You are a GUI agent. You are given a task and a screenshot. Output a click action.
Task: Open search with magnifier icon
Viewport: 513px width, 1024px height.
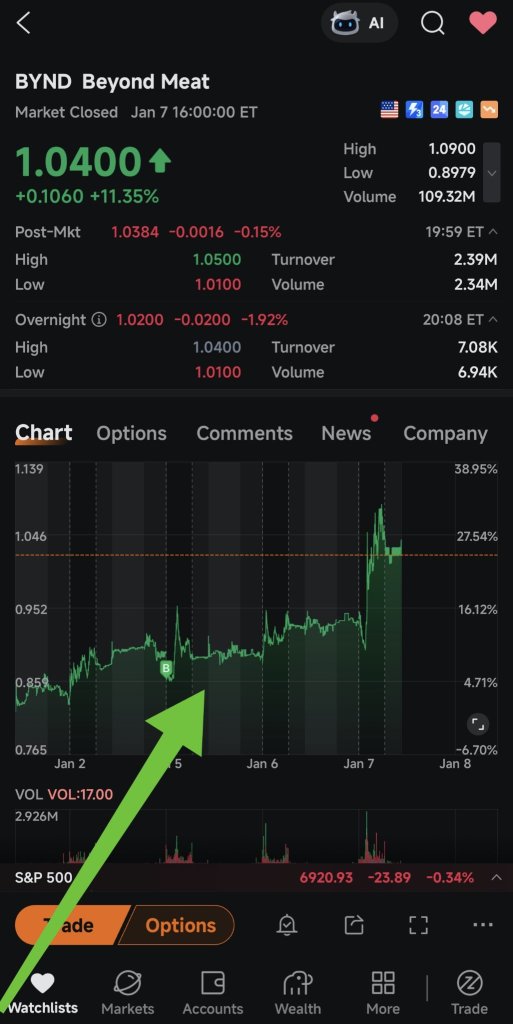click(x=432, y=24)
